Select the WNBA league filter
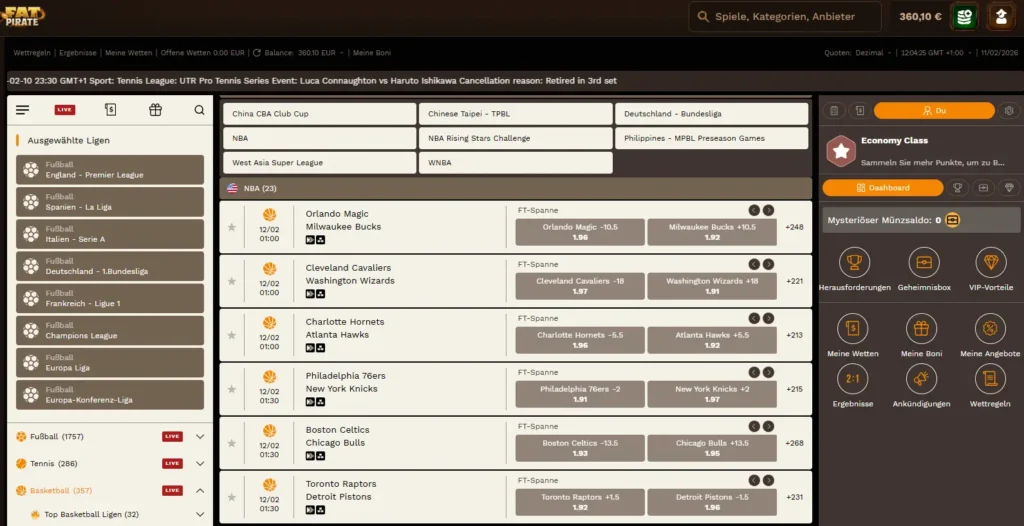1024x526 pixels. [515, 163]
